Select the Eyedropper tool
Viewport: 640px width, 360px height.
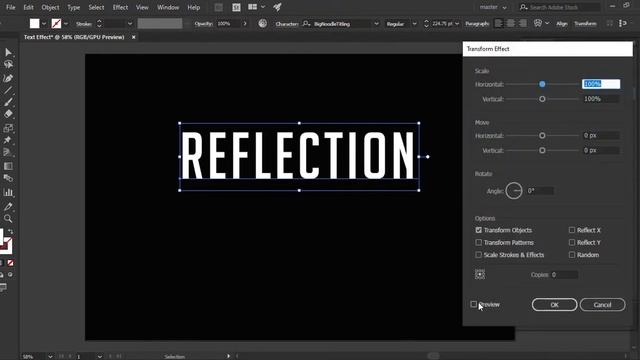[8, 207]
